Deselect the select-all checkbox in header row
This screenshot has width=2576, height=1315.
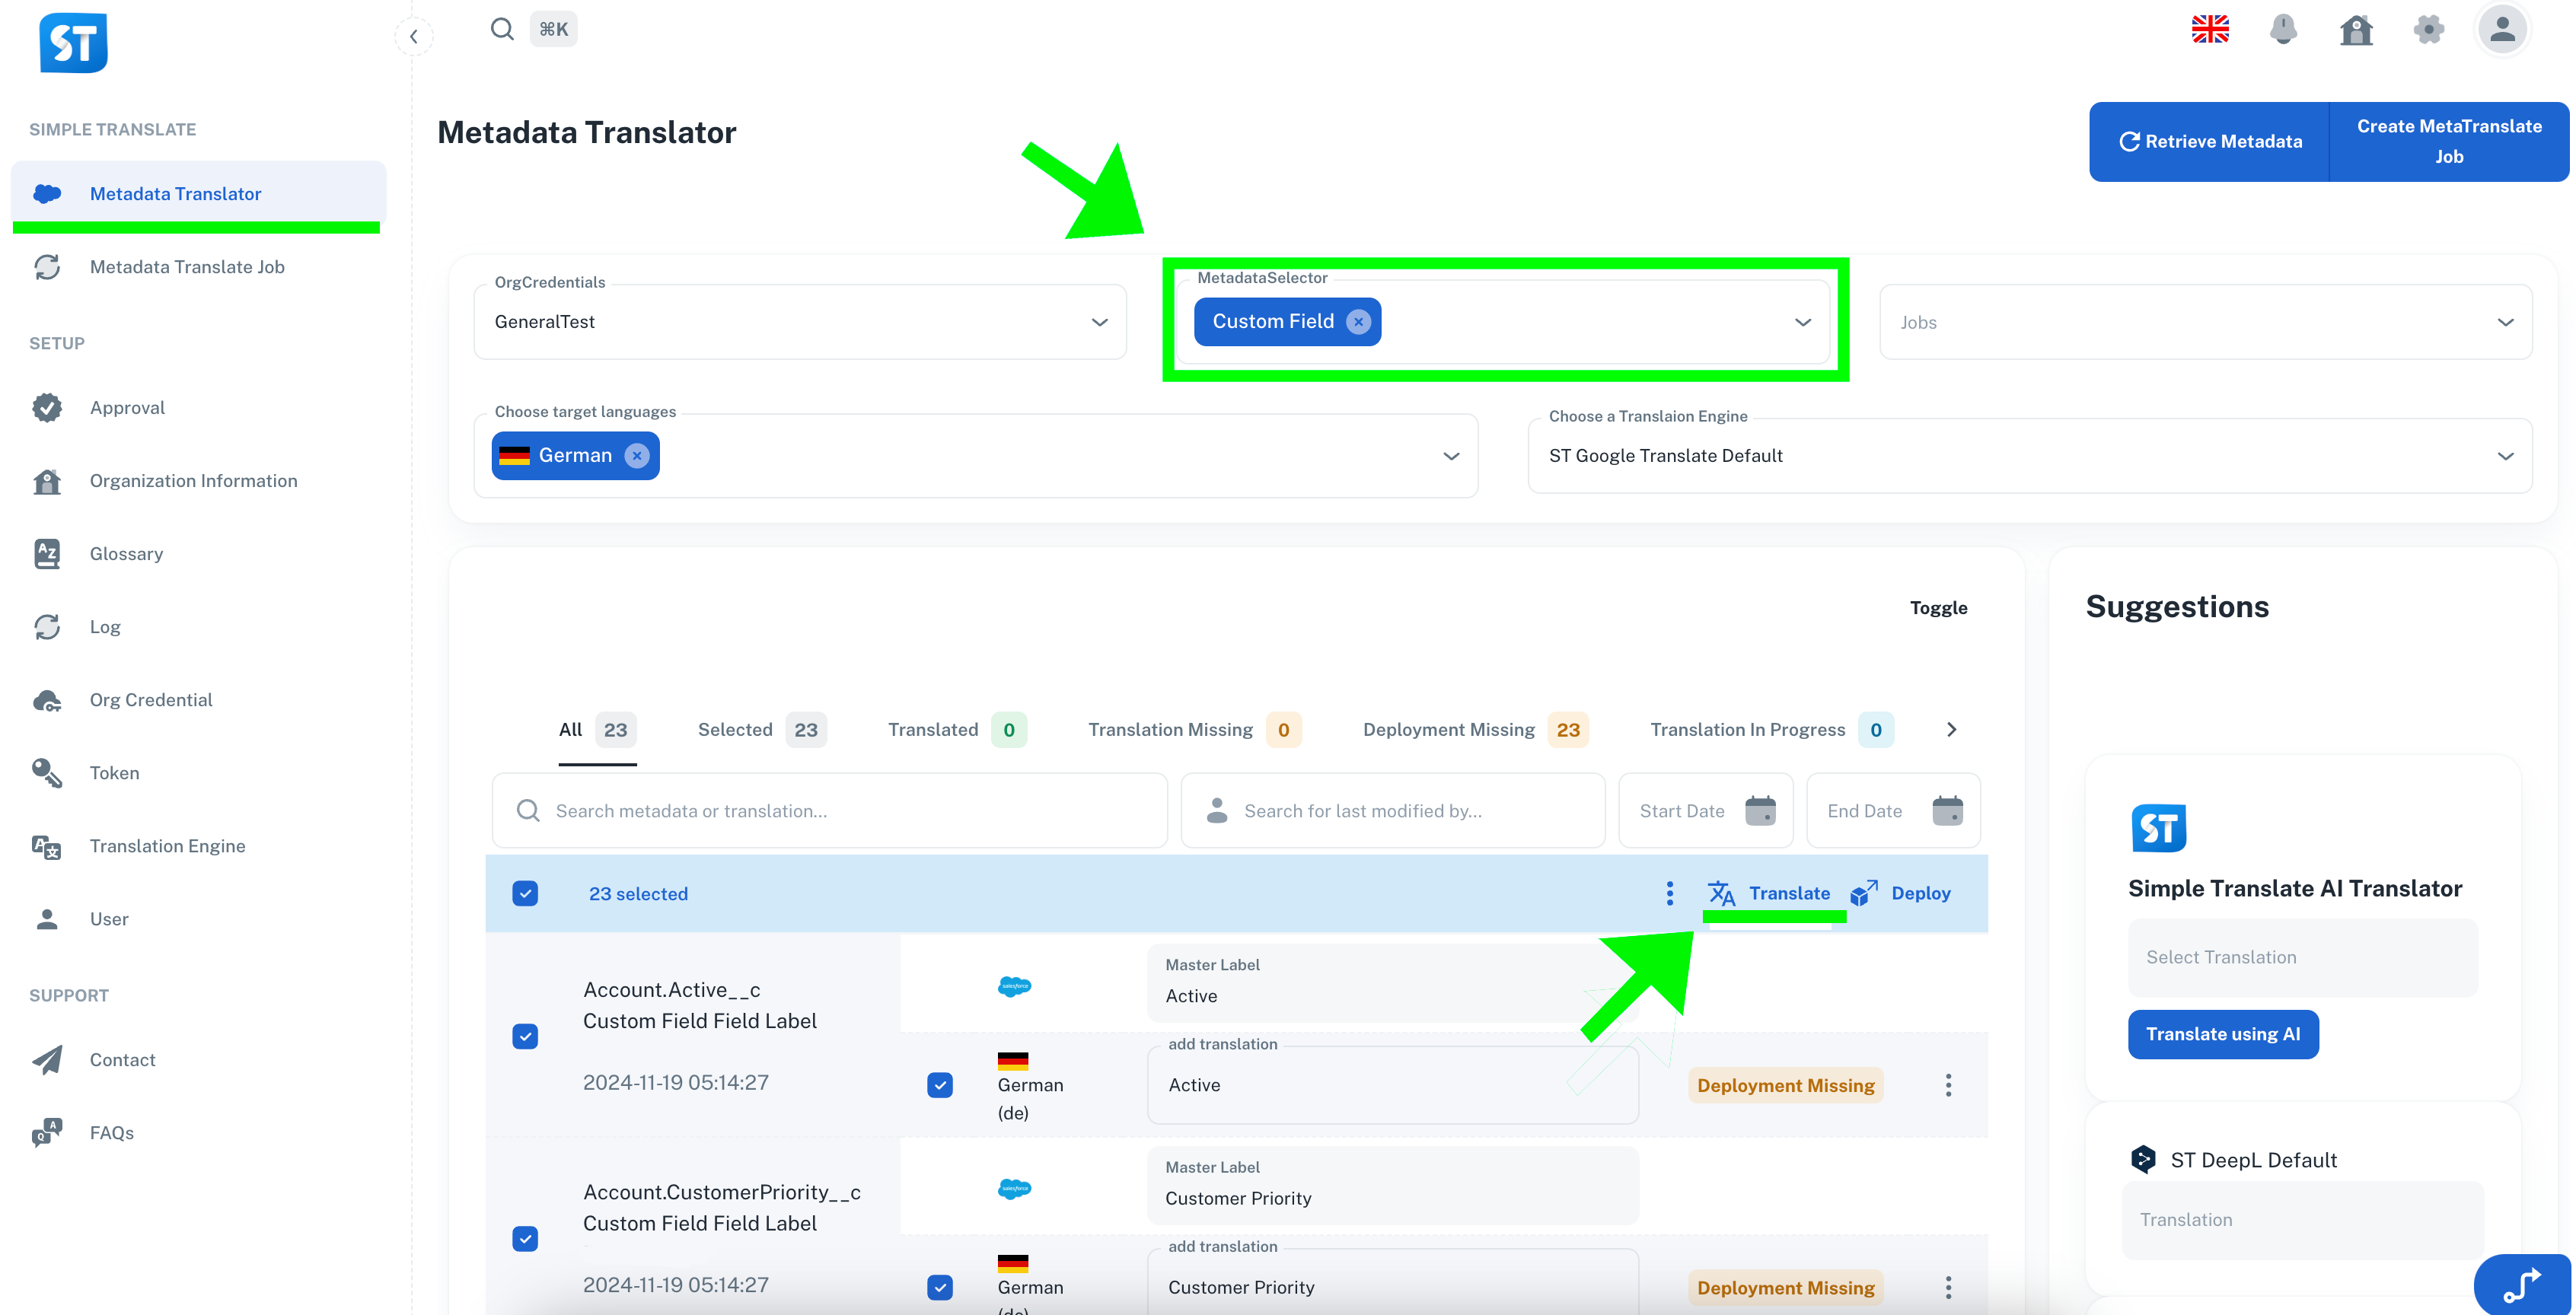pyautogui.click(x=526, y=893)
